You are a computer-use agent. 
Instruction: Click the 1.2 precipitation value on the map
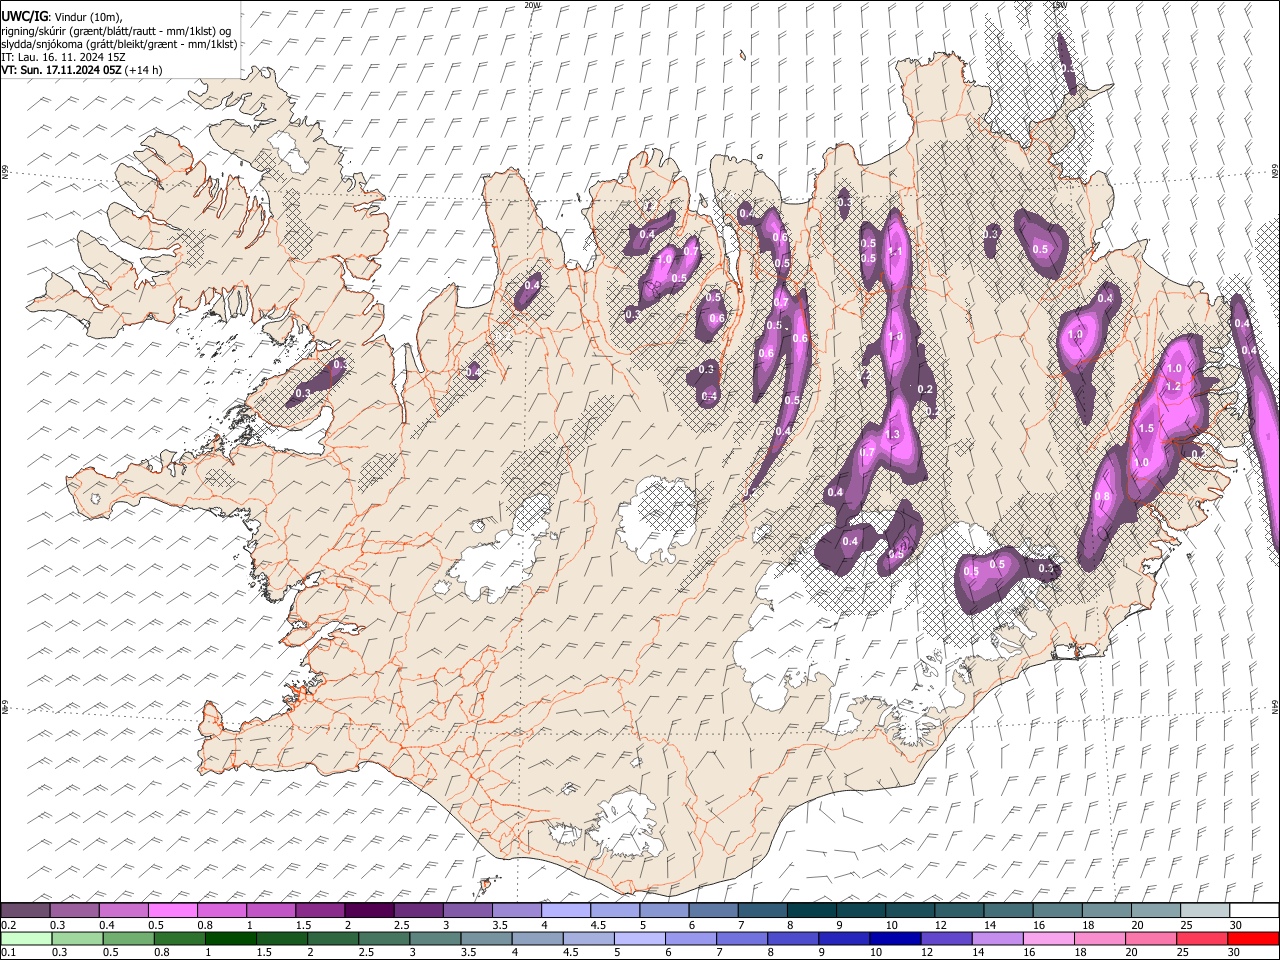pos(1174,386)
